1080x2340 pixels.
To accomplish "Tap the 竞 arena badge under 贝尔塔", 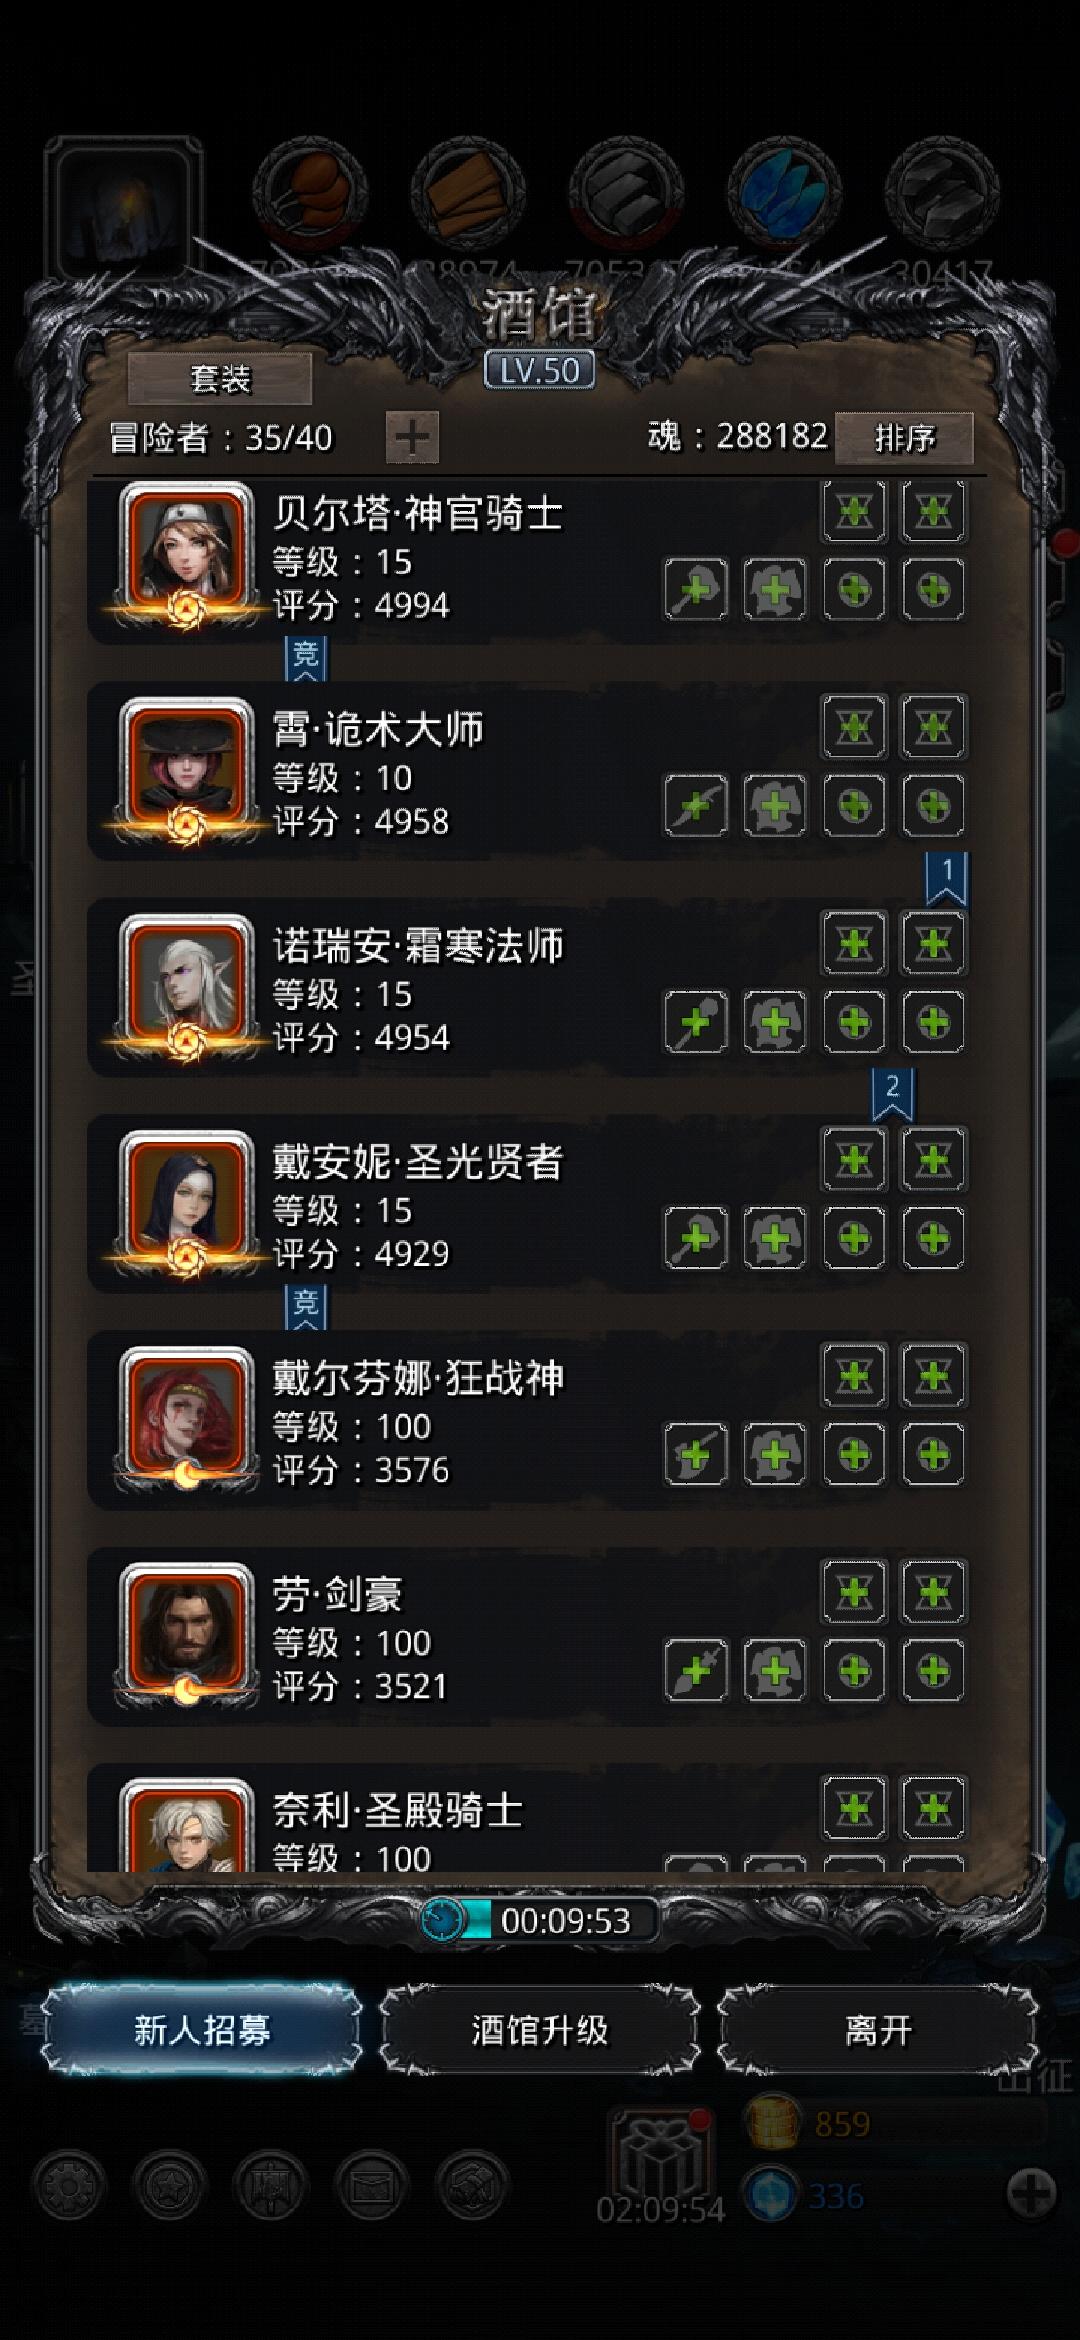I will pyautogui.click(x=306, y=658).
